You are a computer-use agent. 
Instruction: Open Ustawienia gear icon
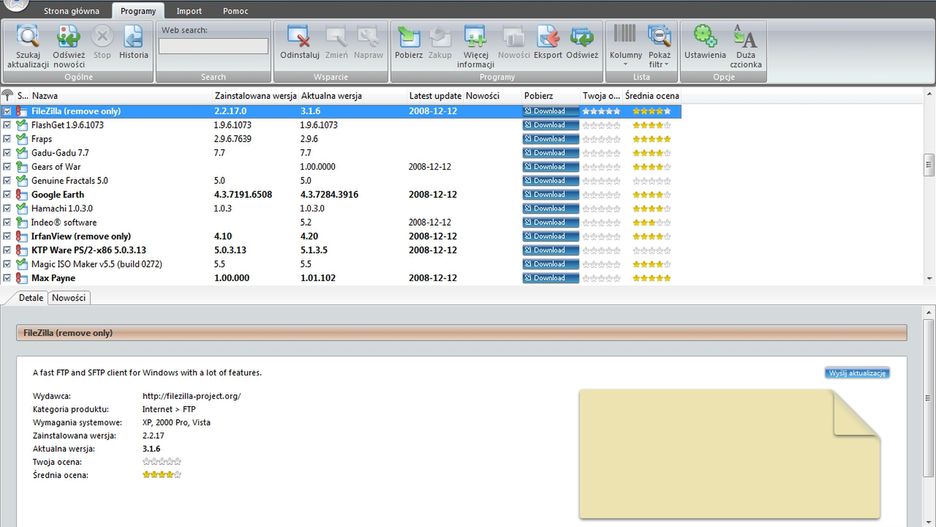coord(705,38)
